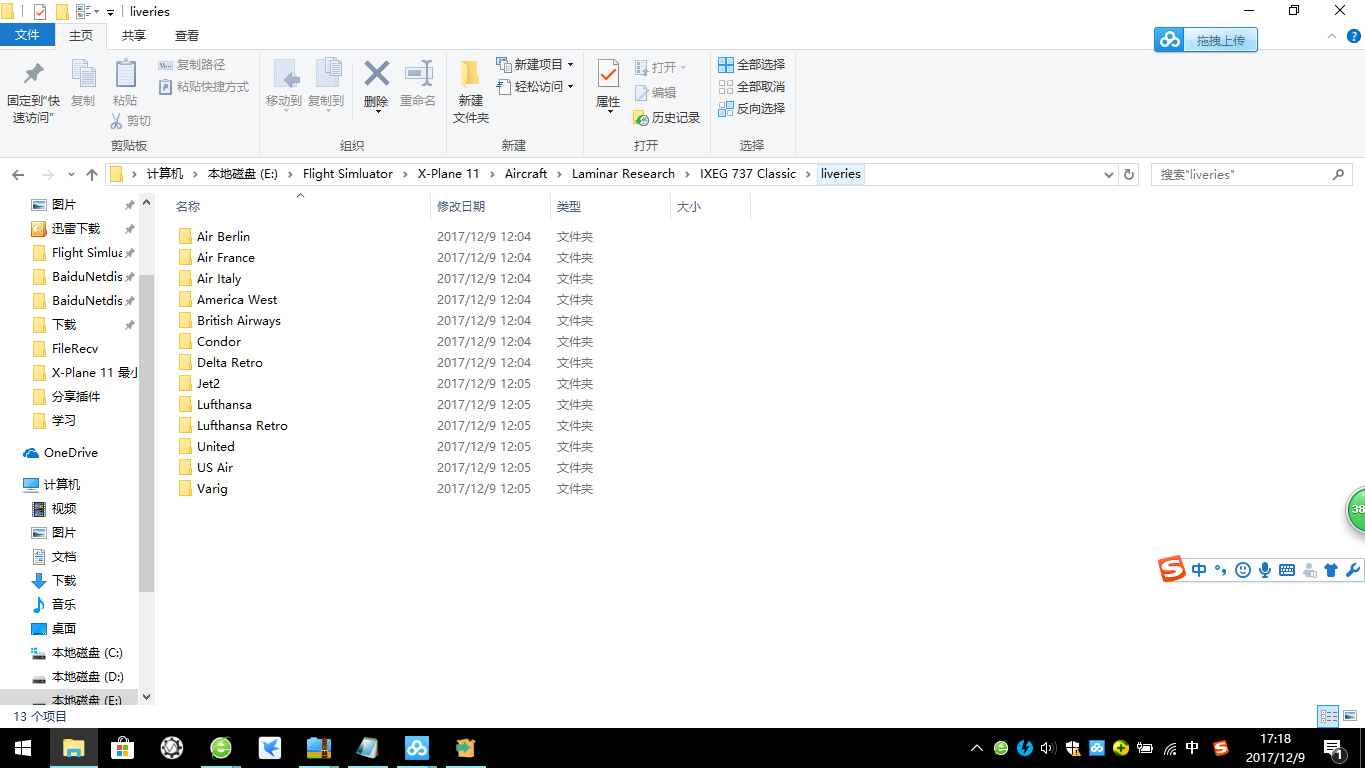Click IXEG 737 Classic in address path
Image resolution: width=1365 pixels, height=768 pixels.
point(748,174)
